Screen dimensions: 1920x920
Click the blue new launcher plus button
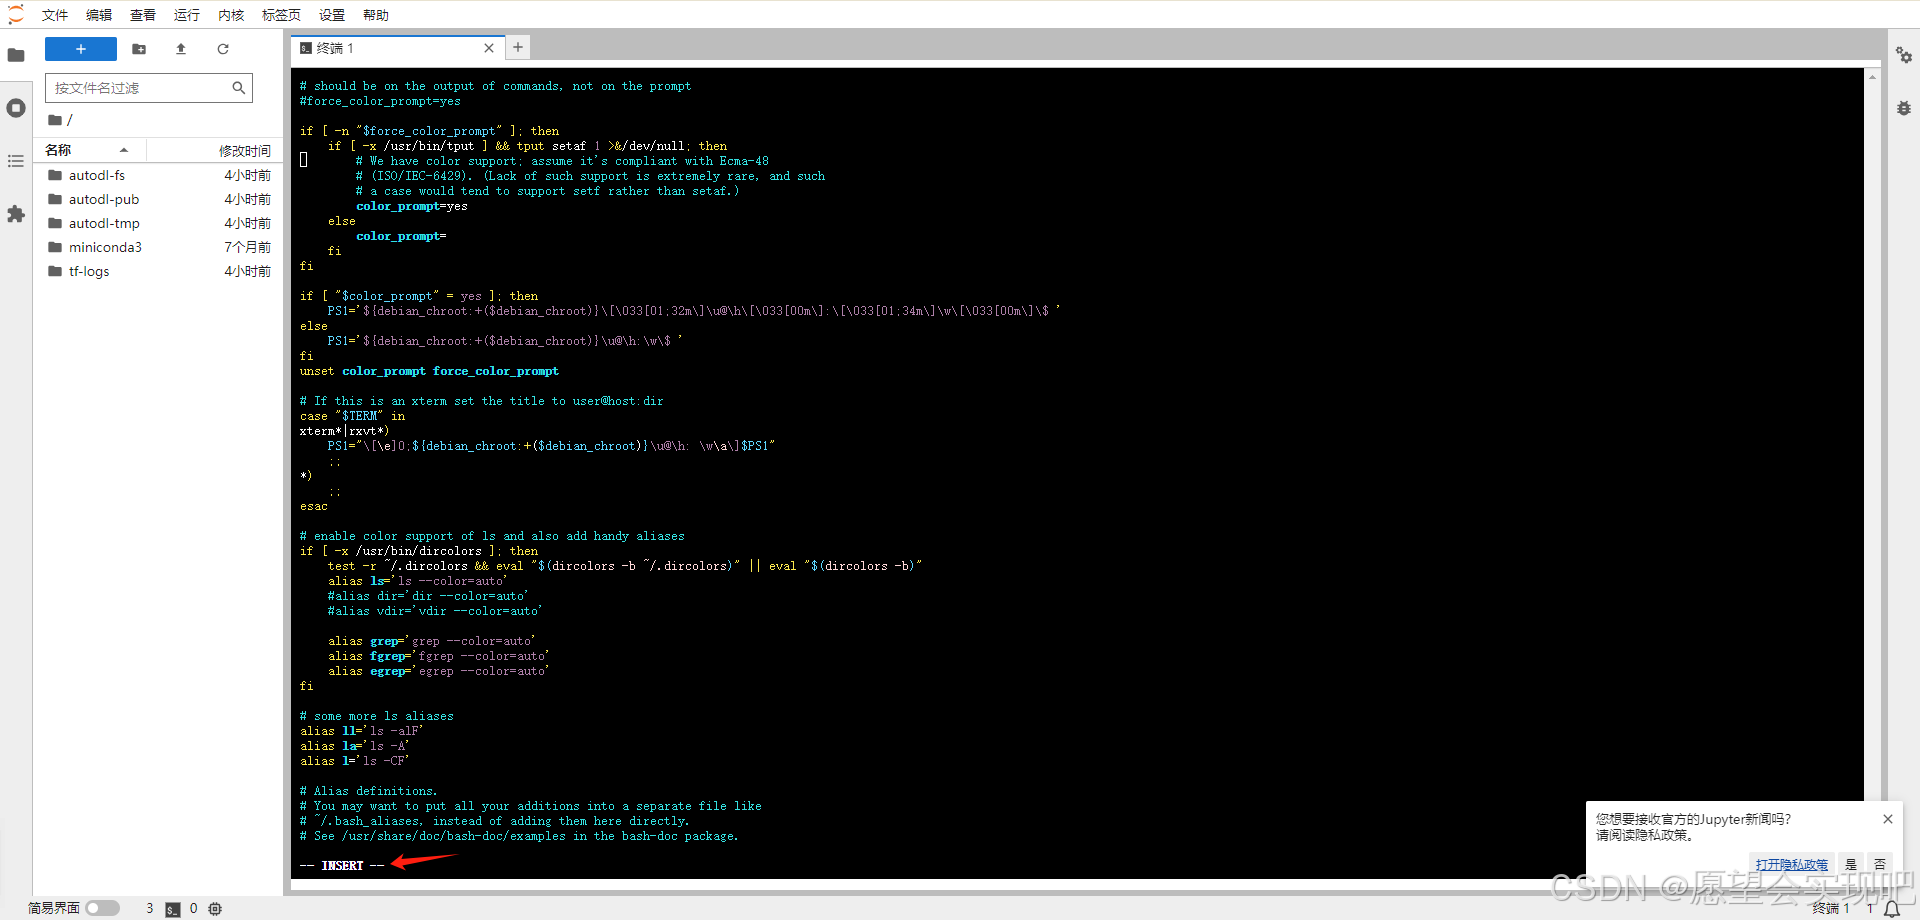point(81,49)
